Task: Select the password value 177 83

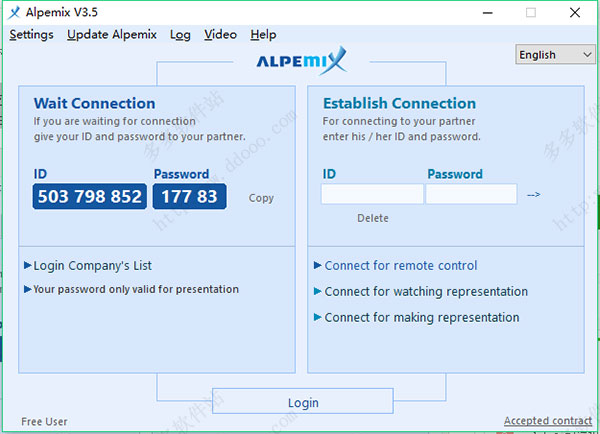Action: click(x=189, y=196)
